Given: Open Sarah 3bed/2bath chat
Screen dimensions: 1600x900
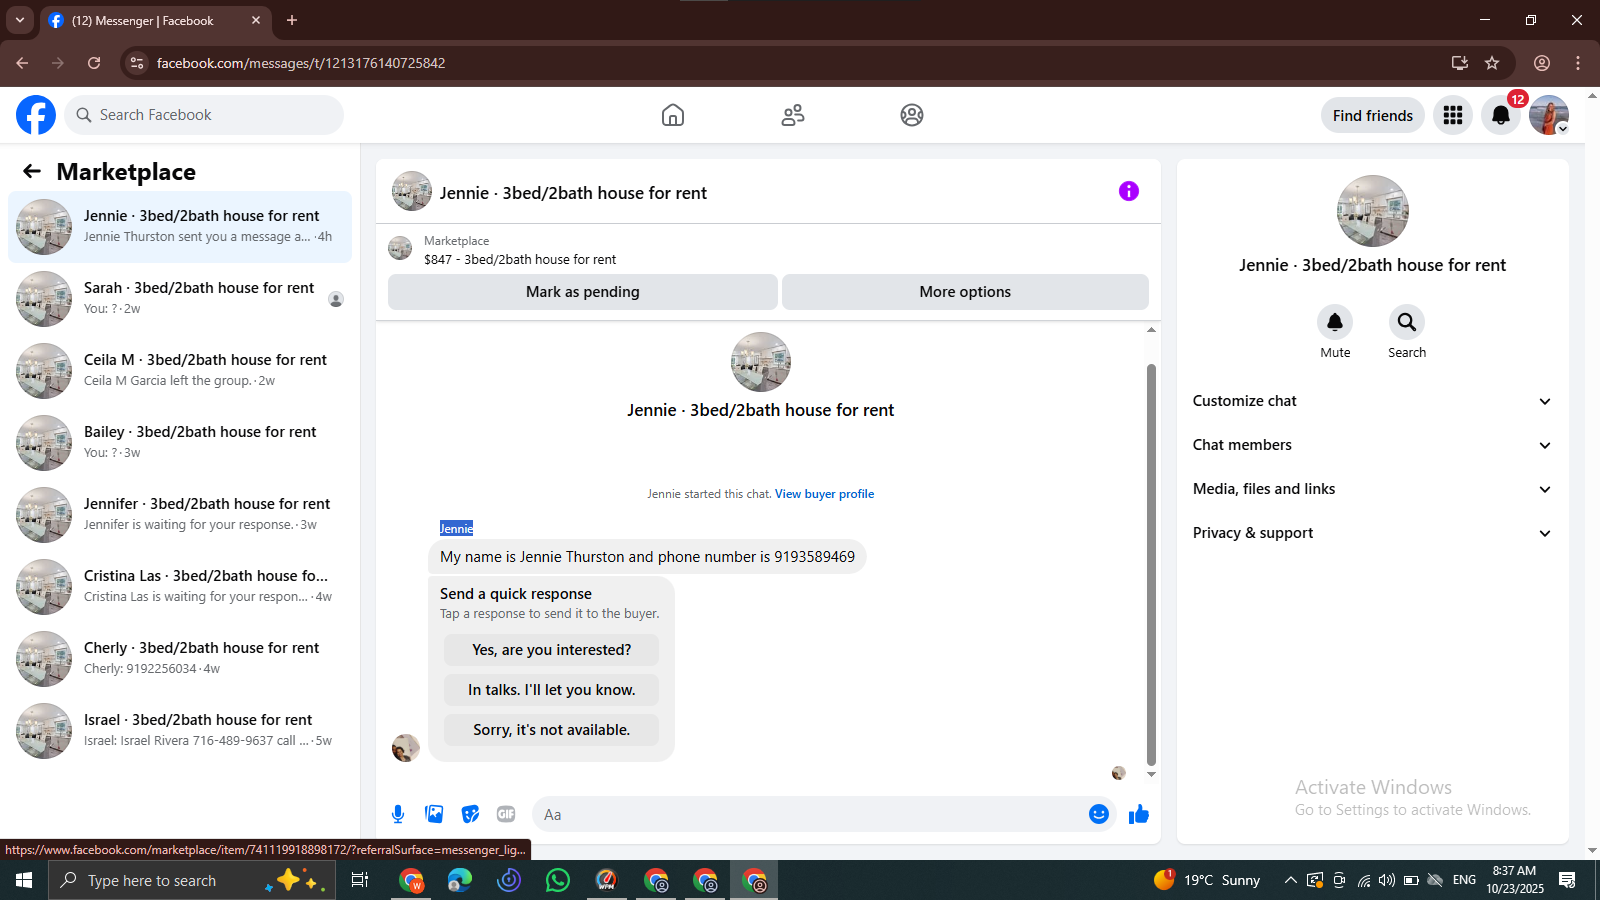Looking at the screenshot, I should 180,299.
